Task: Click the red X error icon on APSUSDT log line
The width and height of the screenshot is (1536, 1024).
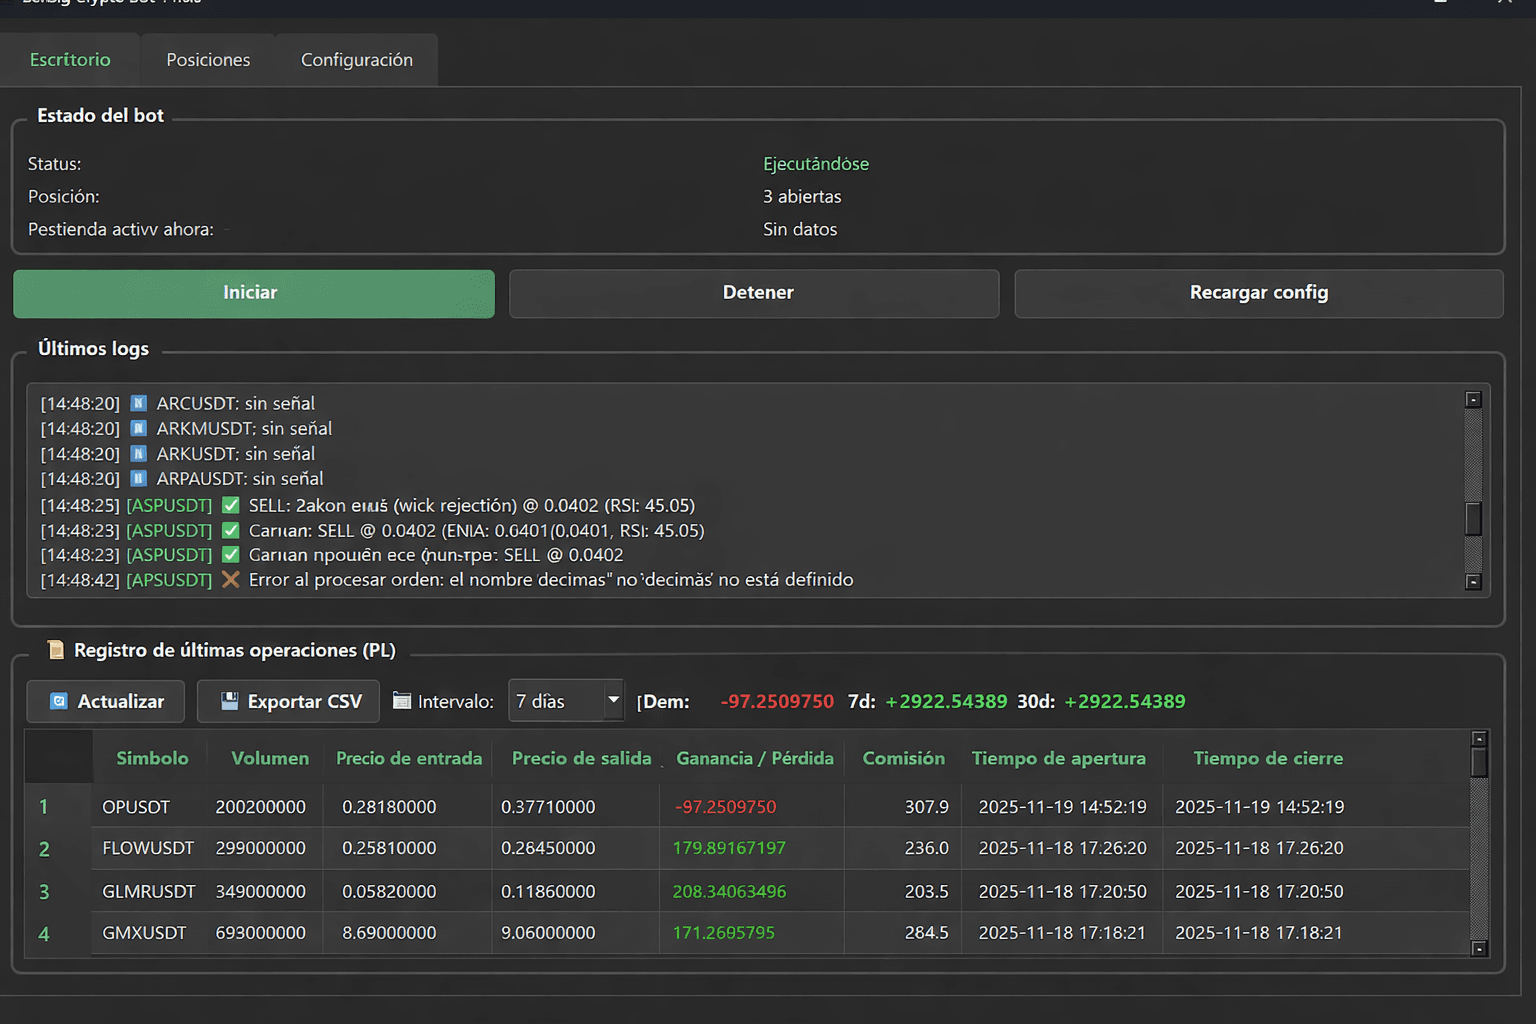Action: [231, 579]
